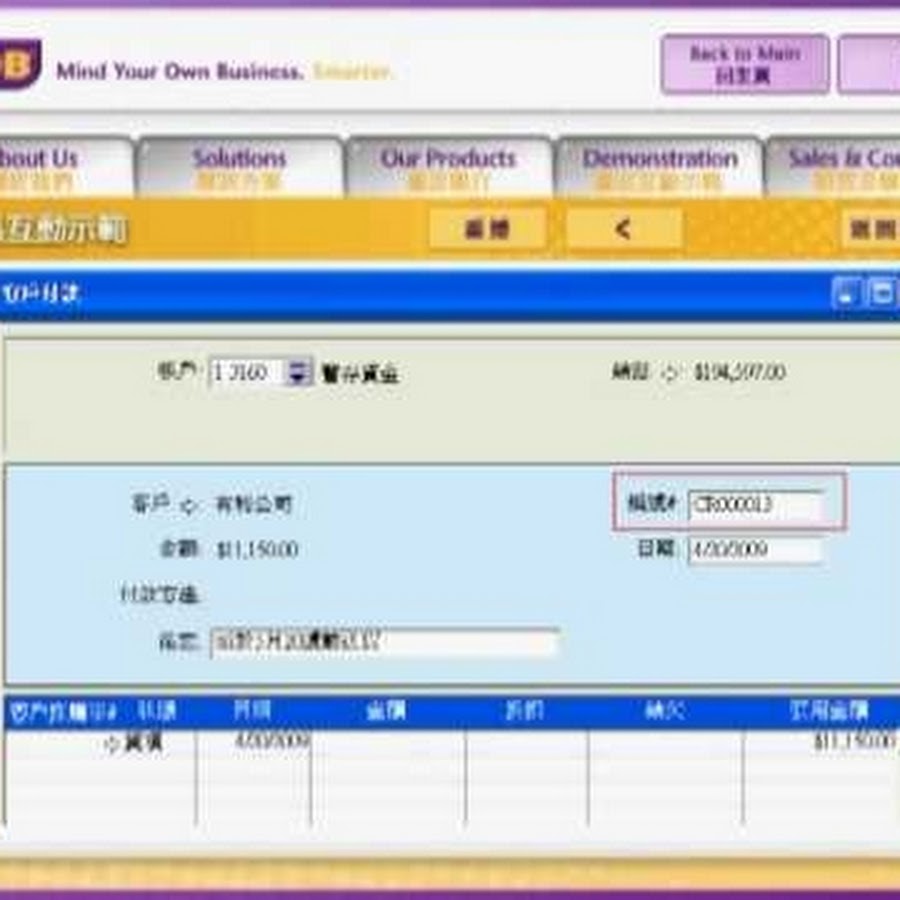This screenshot has height=900, width=900.
Task: Select the Demonstration tab
Action: 660,168
